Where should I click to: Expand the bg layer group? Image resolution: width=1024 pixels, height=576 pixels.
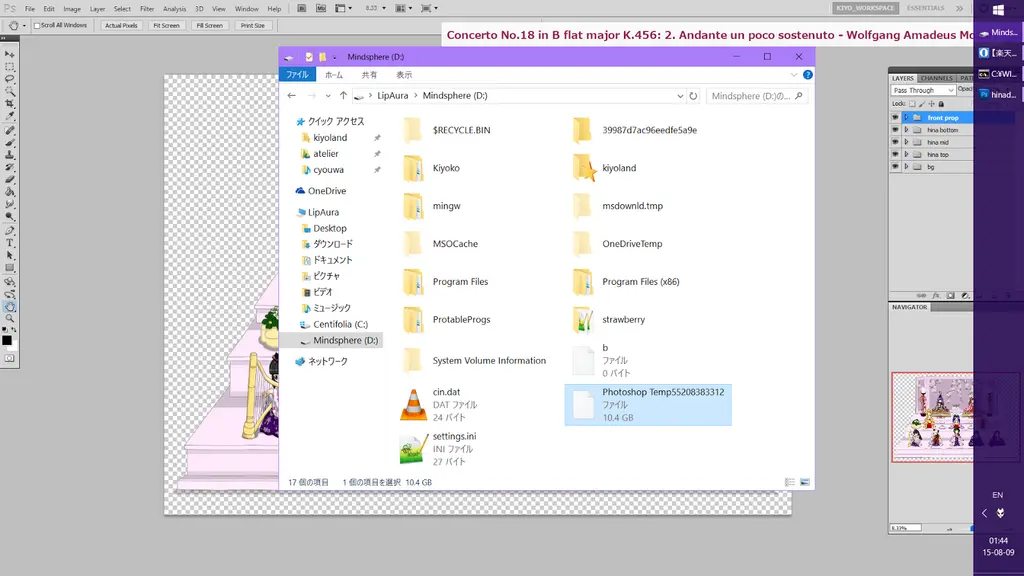(906, 167)
